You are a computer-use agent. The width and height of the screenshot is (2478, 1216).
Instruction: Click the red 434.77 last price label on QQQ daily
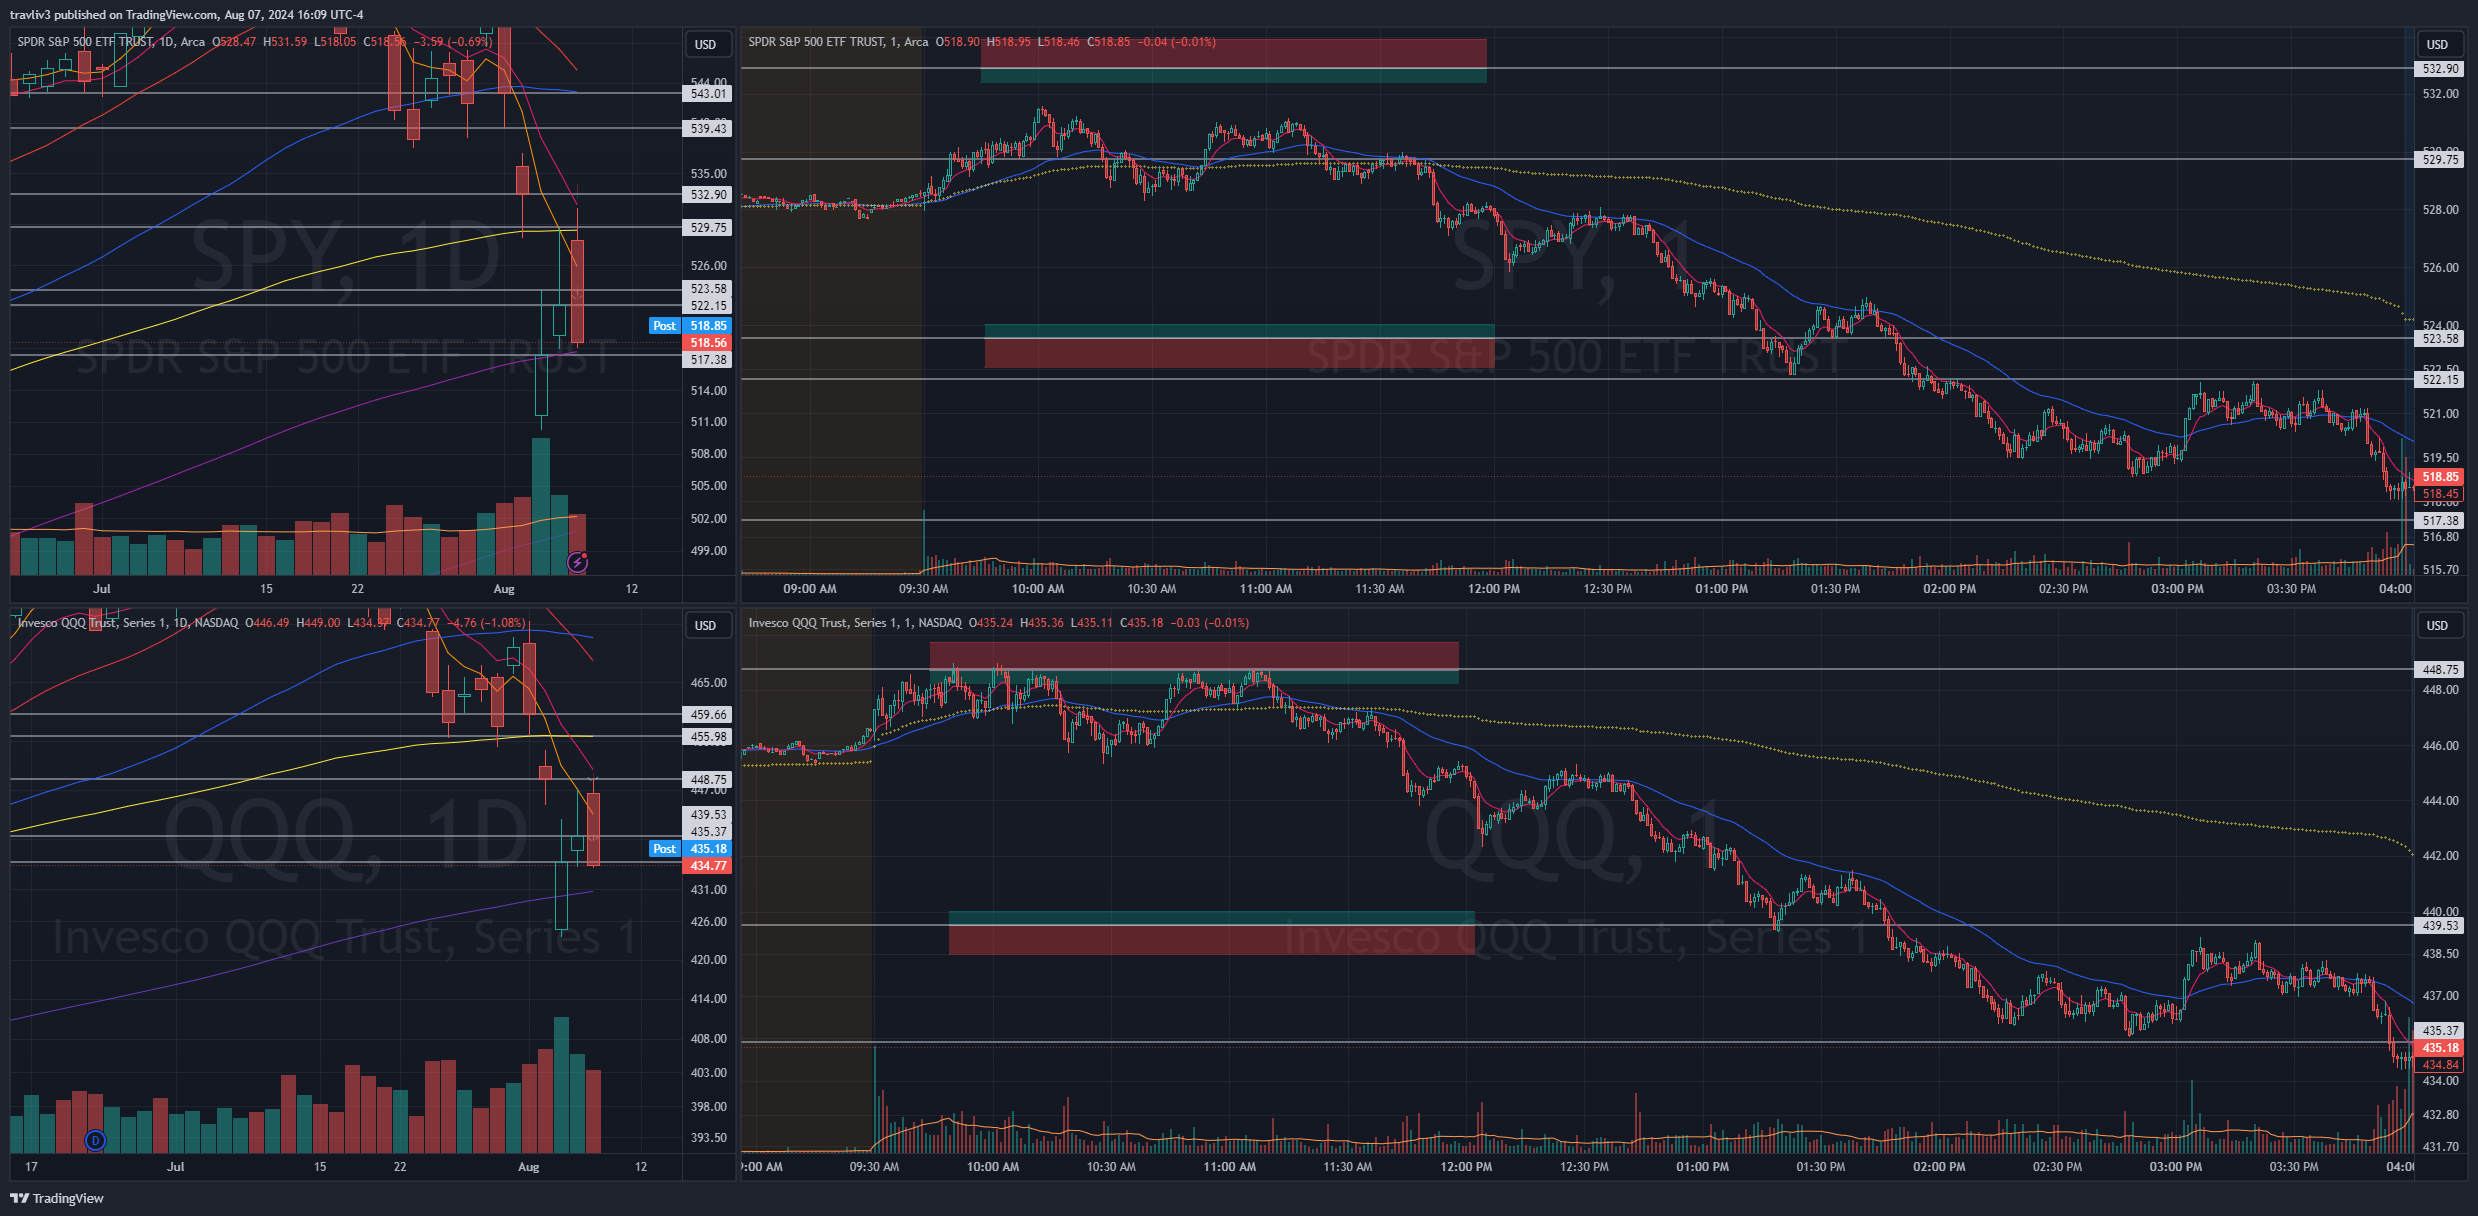point(708,866)
